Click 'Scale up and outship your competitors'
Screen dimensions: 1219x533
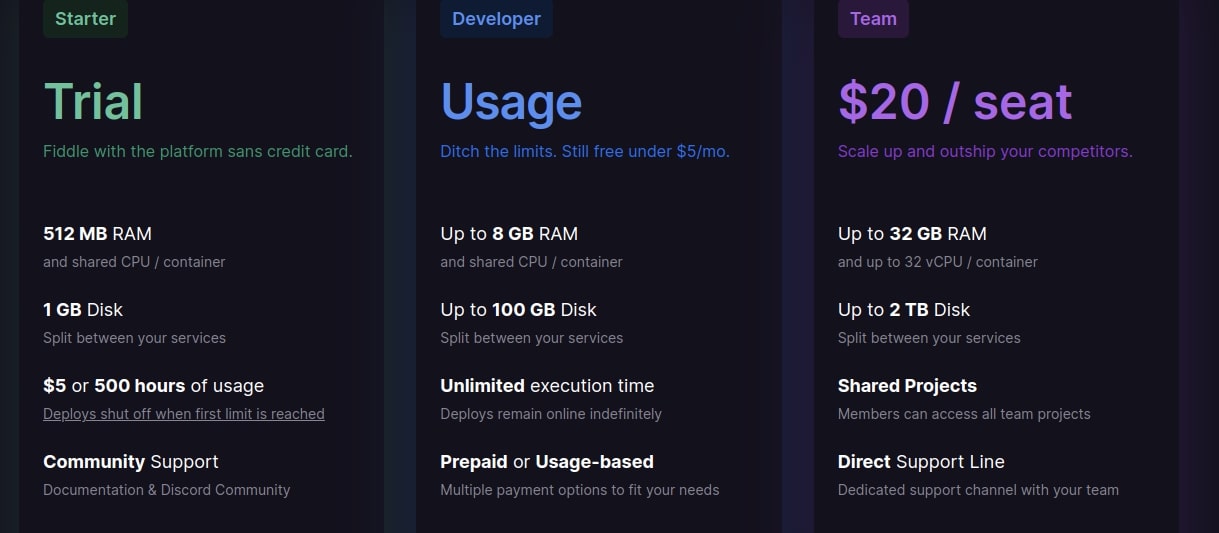click(x=985, y=152)
